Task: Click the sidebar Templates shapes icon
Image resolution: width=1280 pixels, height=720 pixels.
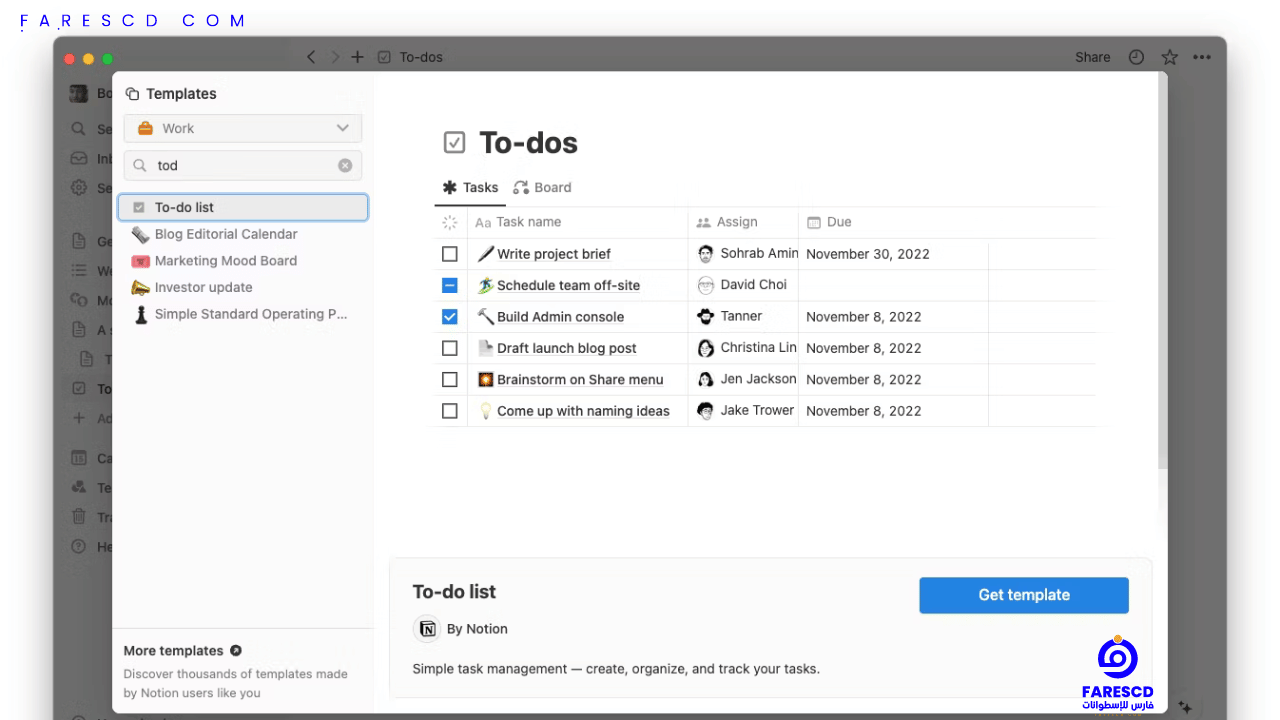Action: pyautogui.click(x=78, y=487)
